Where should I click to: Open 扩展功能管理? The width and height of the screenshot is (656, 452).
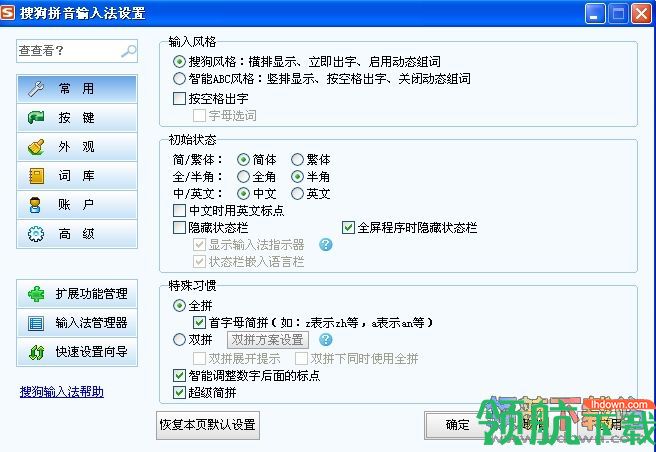(77, 294)
